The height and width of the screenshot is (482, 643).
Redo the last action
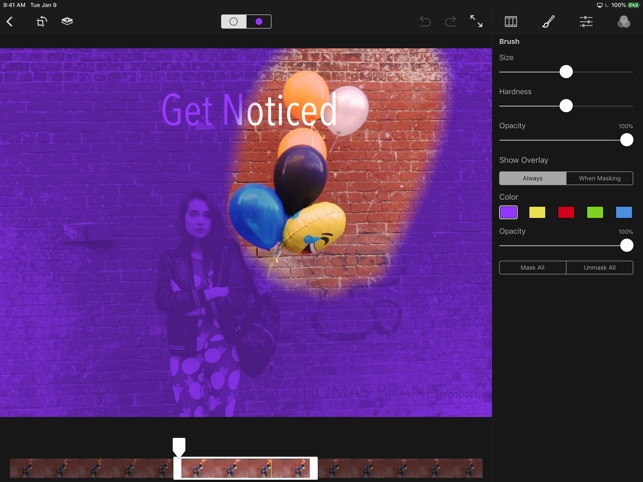tap(450, 21)
